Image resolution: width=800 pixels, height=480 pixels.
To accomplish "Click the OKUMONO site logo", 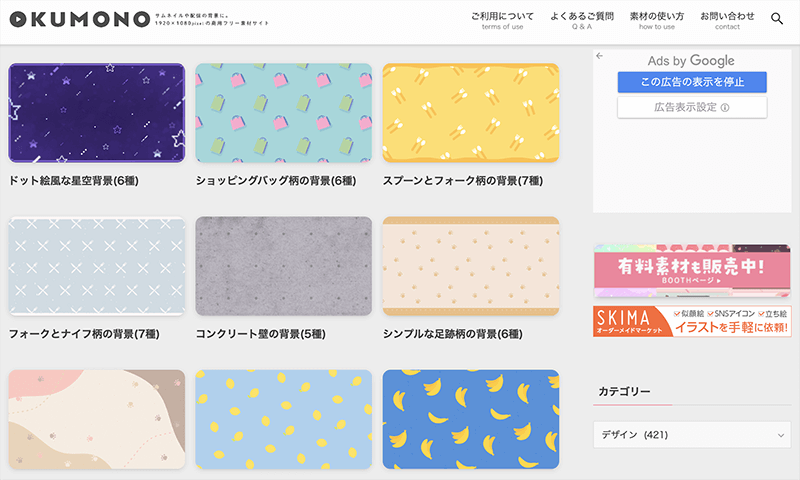I will [80, 19].
